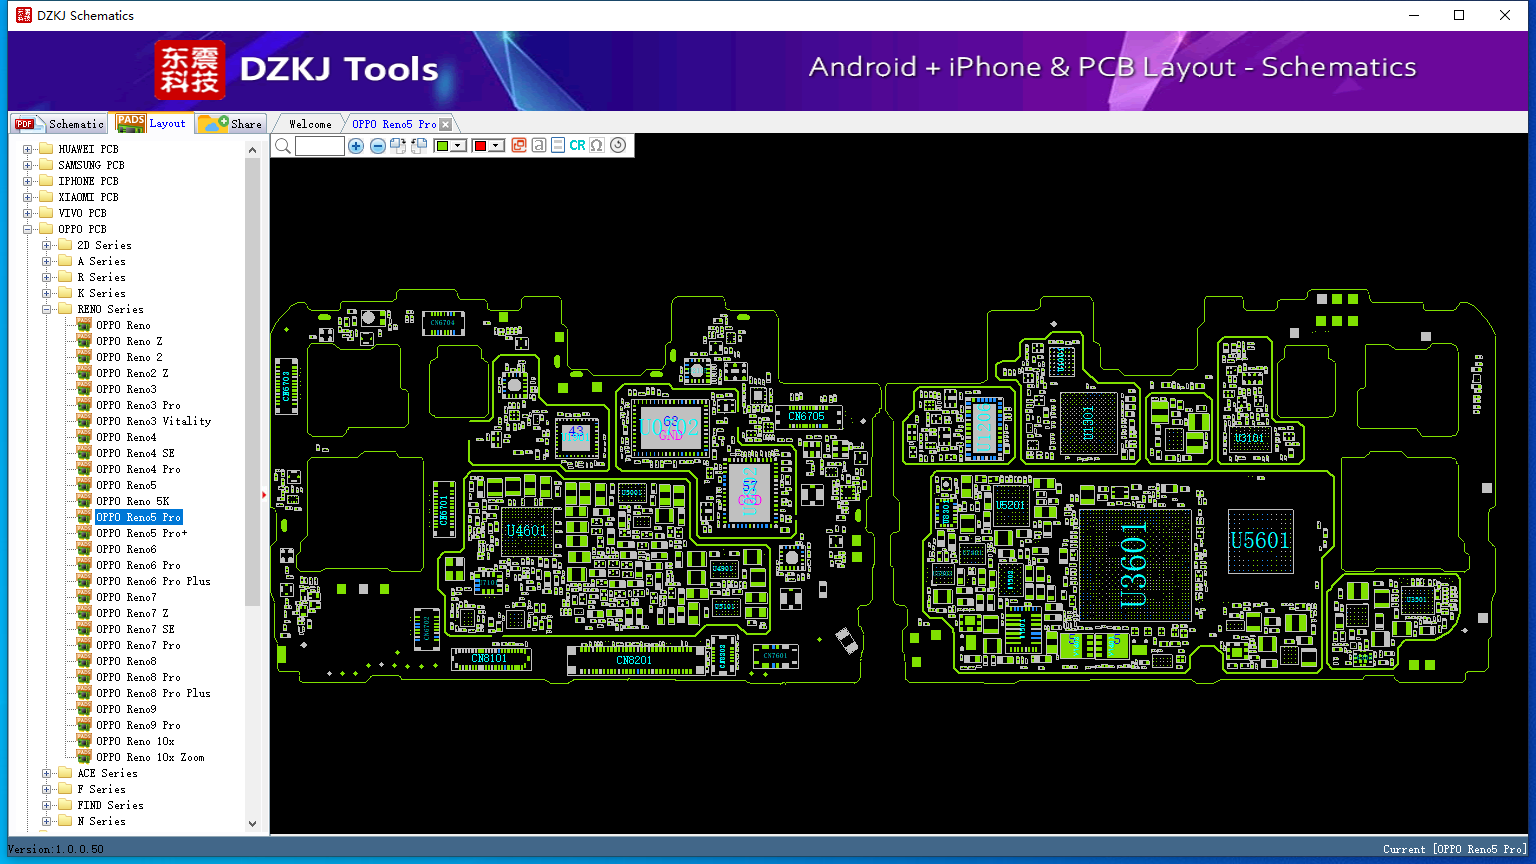
Task: Click the magnifier search icon
Action: (283, 146)
